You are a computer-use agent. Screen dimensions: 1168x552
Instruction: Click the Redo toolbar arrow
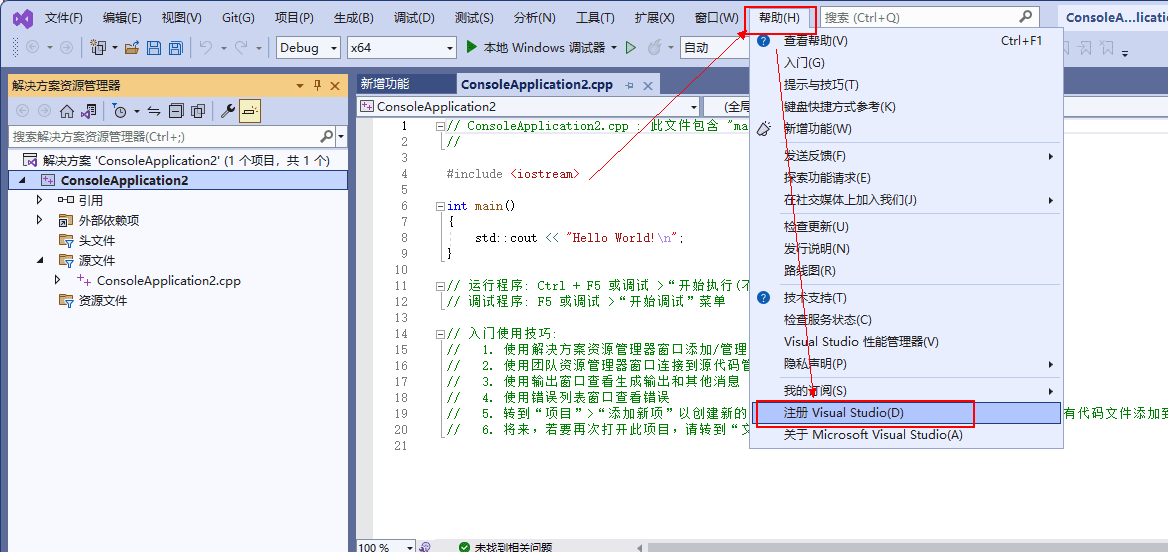(241, 48)
